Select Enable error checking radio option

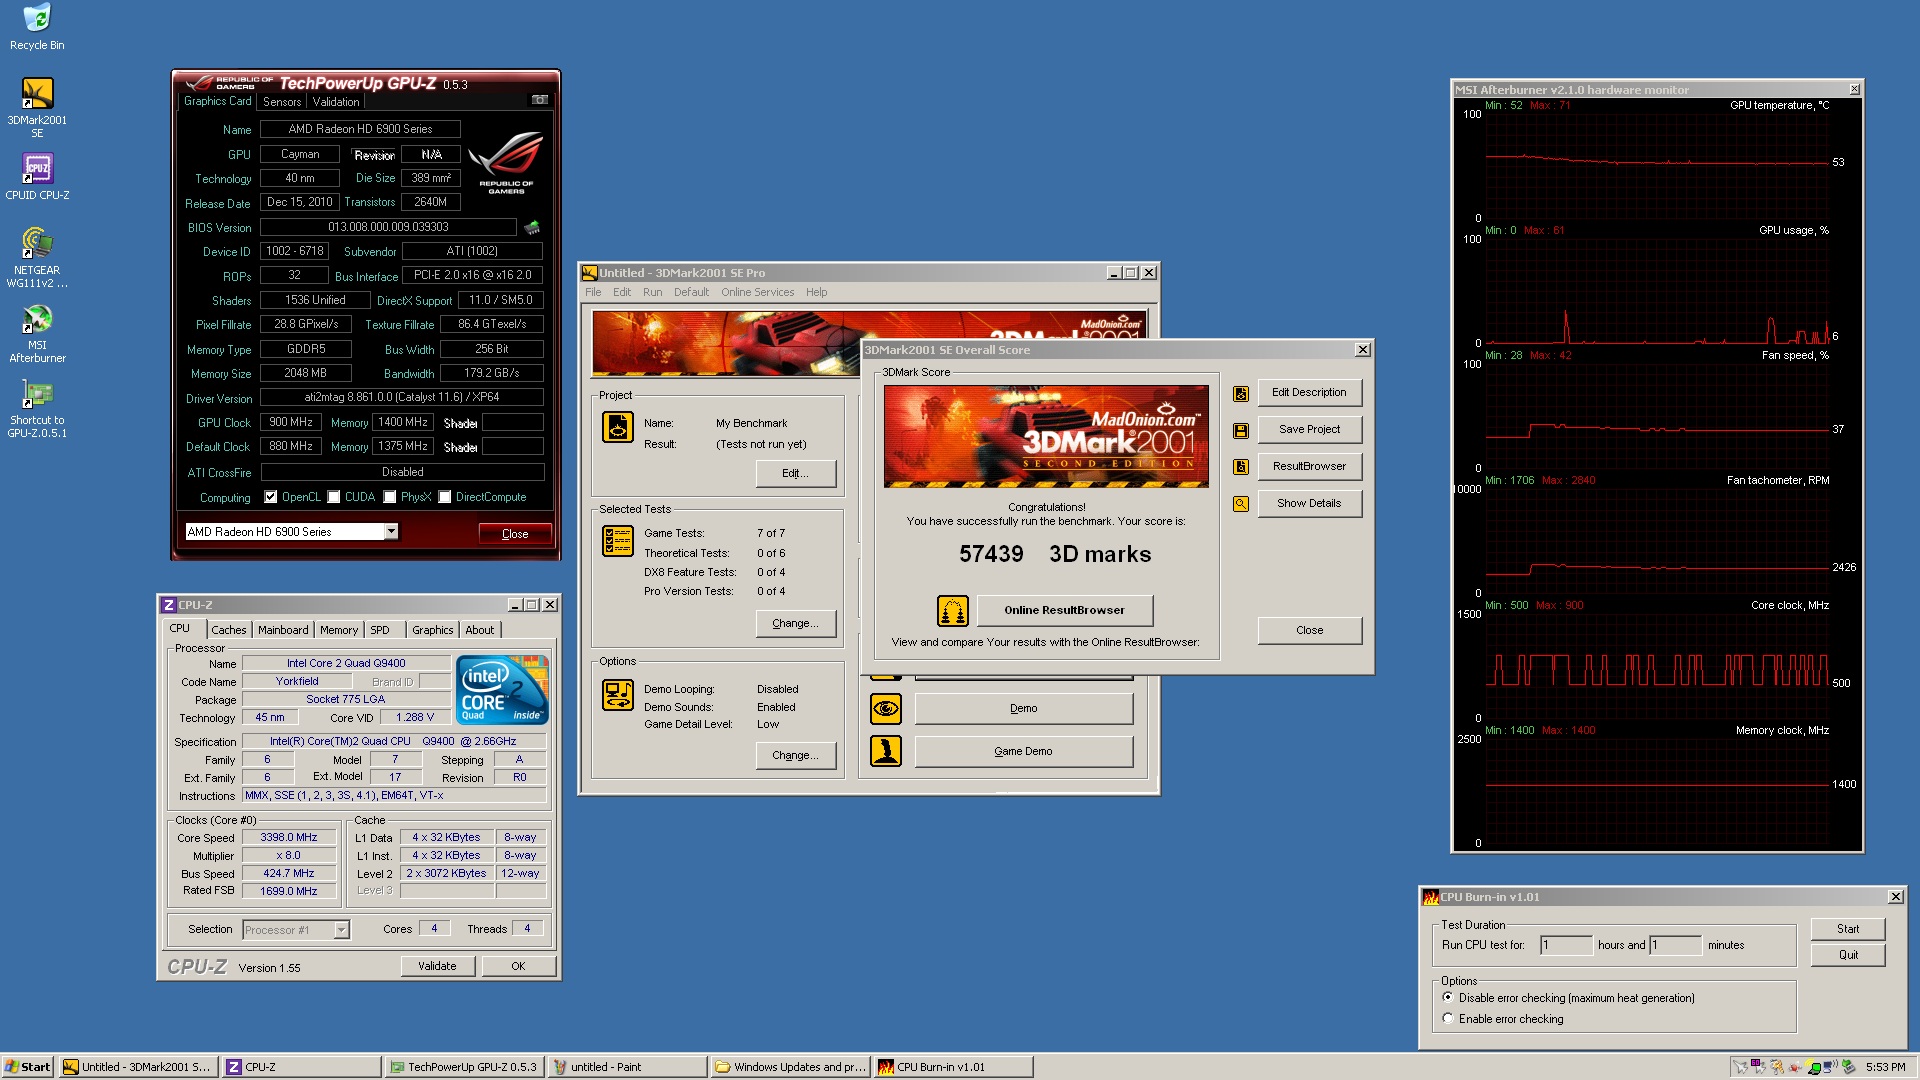click(1447, 1019)
